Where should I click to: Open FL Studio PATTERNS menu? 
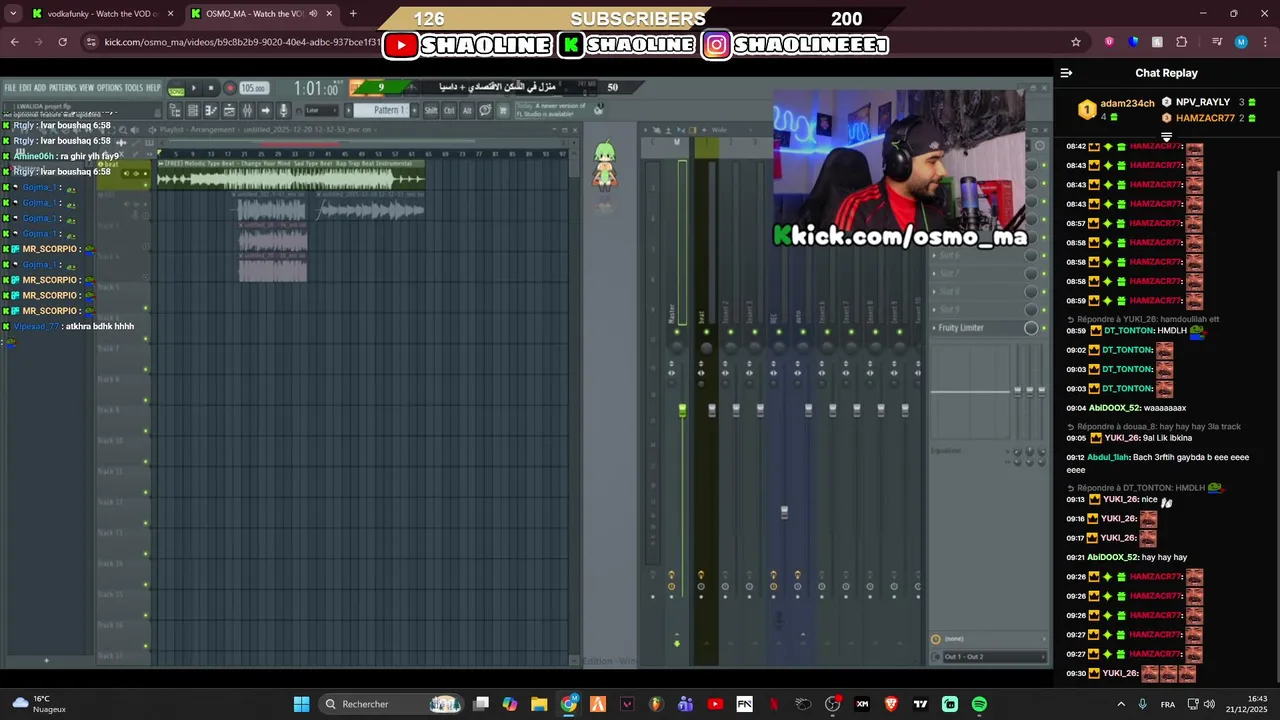point(62,88)
